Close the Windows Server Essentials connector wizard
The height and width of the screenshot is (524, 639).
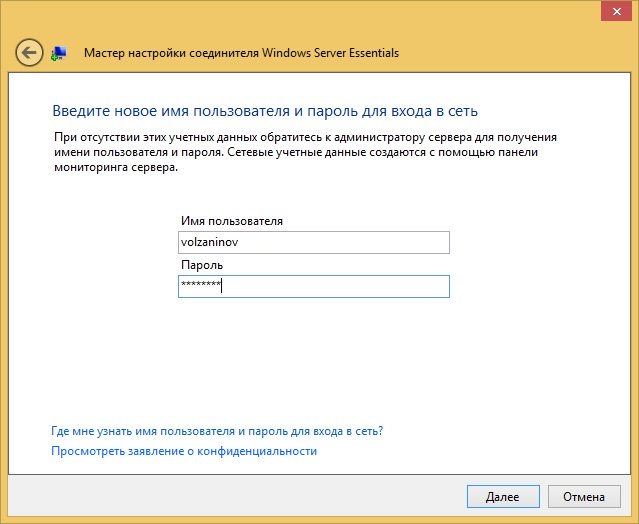pyautogui.click(x=617, y=12)
